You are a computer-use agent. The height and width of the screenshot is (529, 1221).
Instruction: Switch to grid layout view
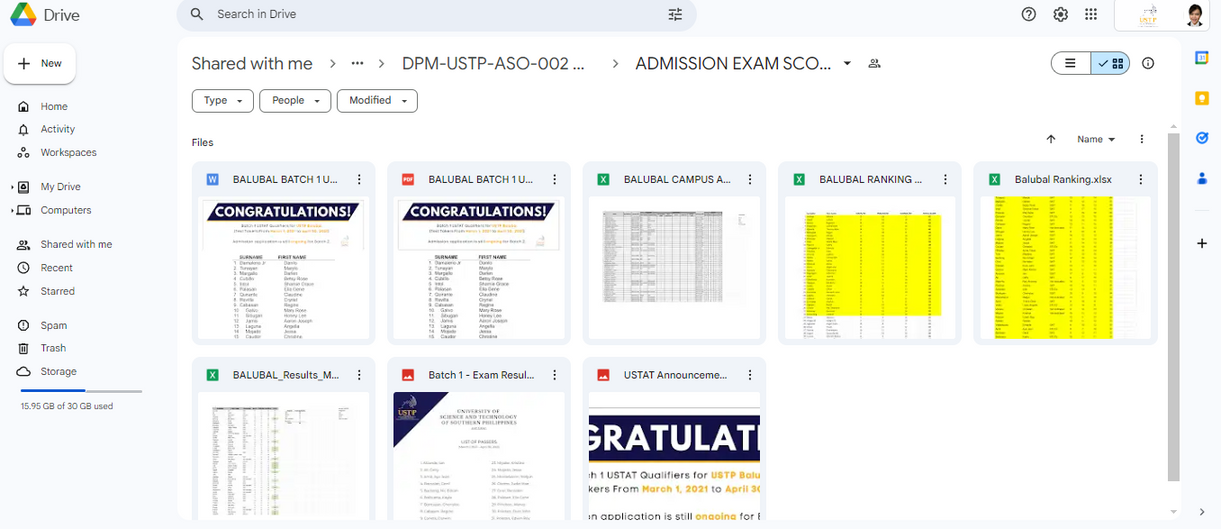pos(1110,63)
